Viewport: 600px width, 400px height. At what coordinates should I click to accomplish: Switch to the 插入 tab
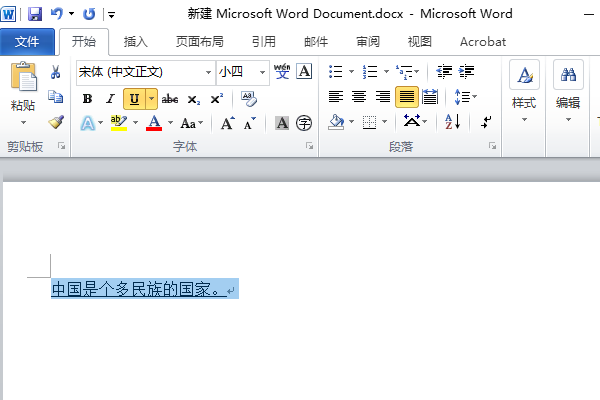tap(135, 41)
